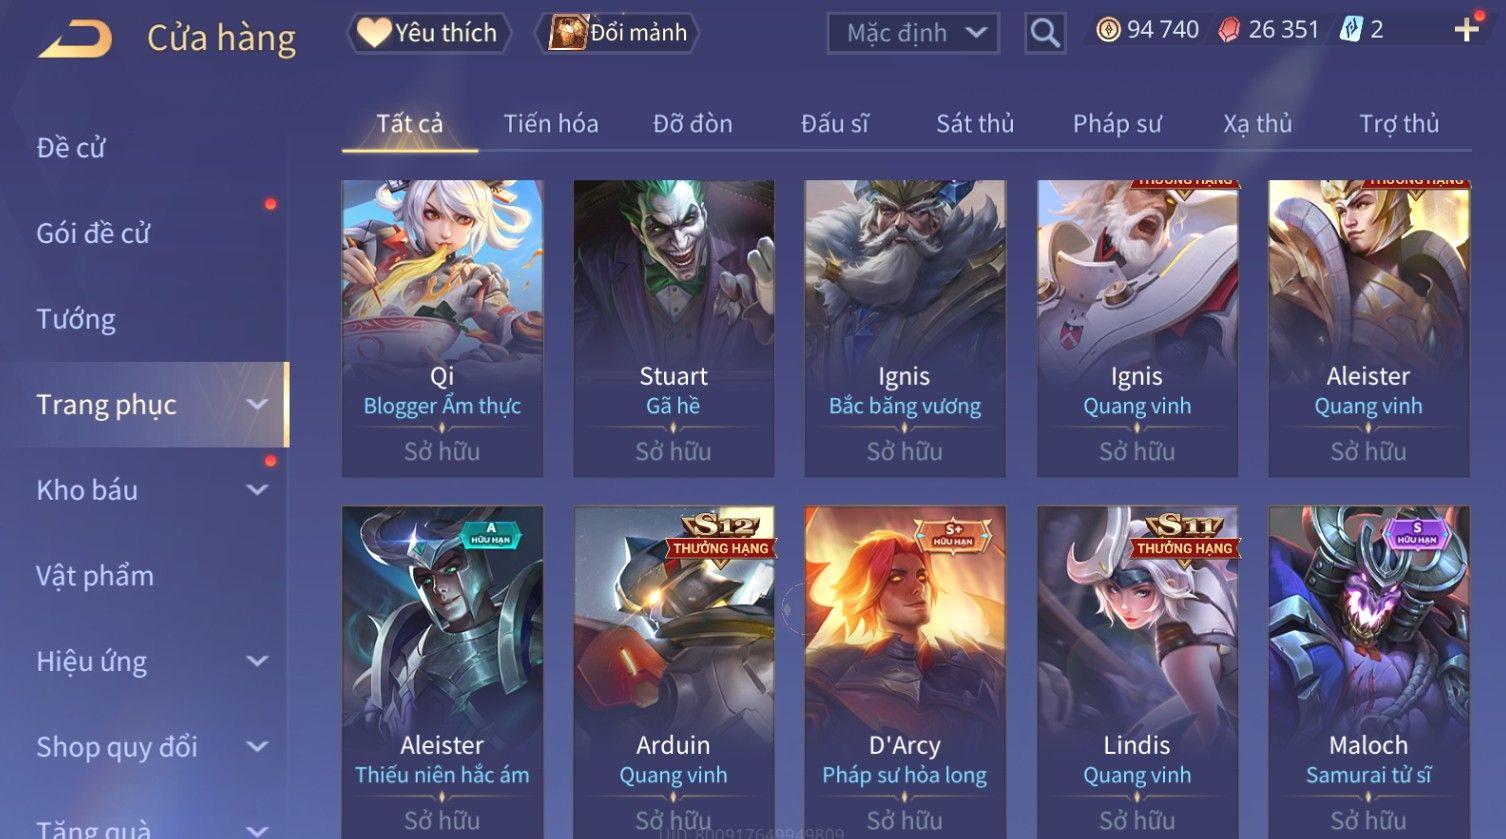The width and height of the screenshot is (1506, 839).
Task: Select Stuart Gã hề skin card
Action: (674, 328)
